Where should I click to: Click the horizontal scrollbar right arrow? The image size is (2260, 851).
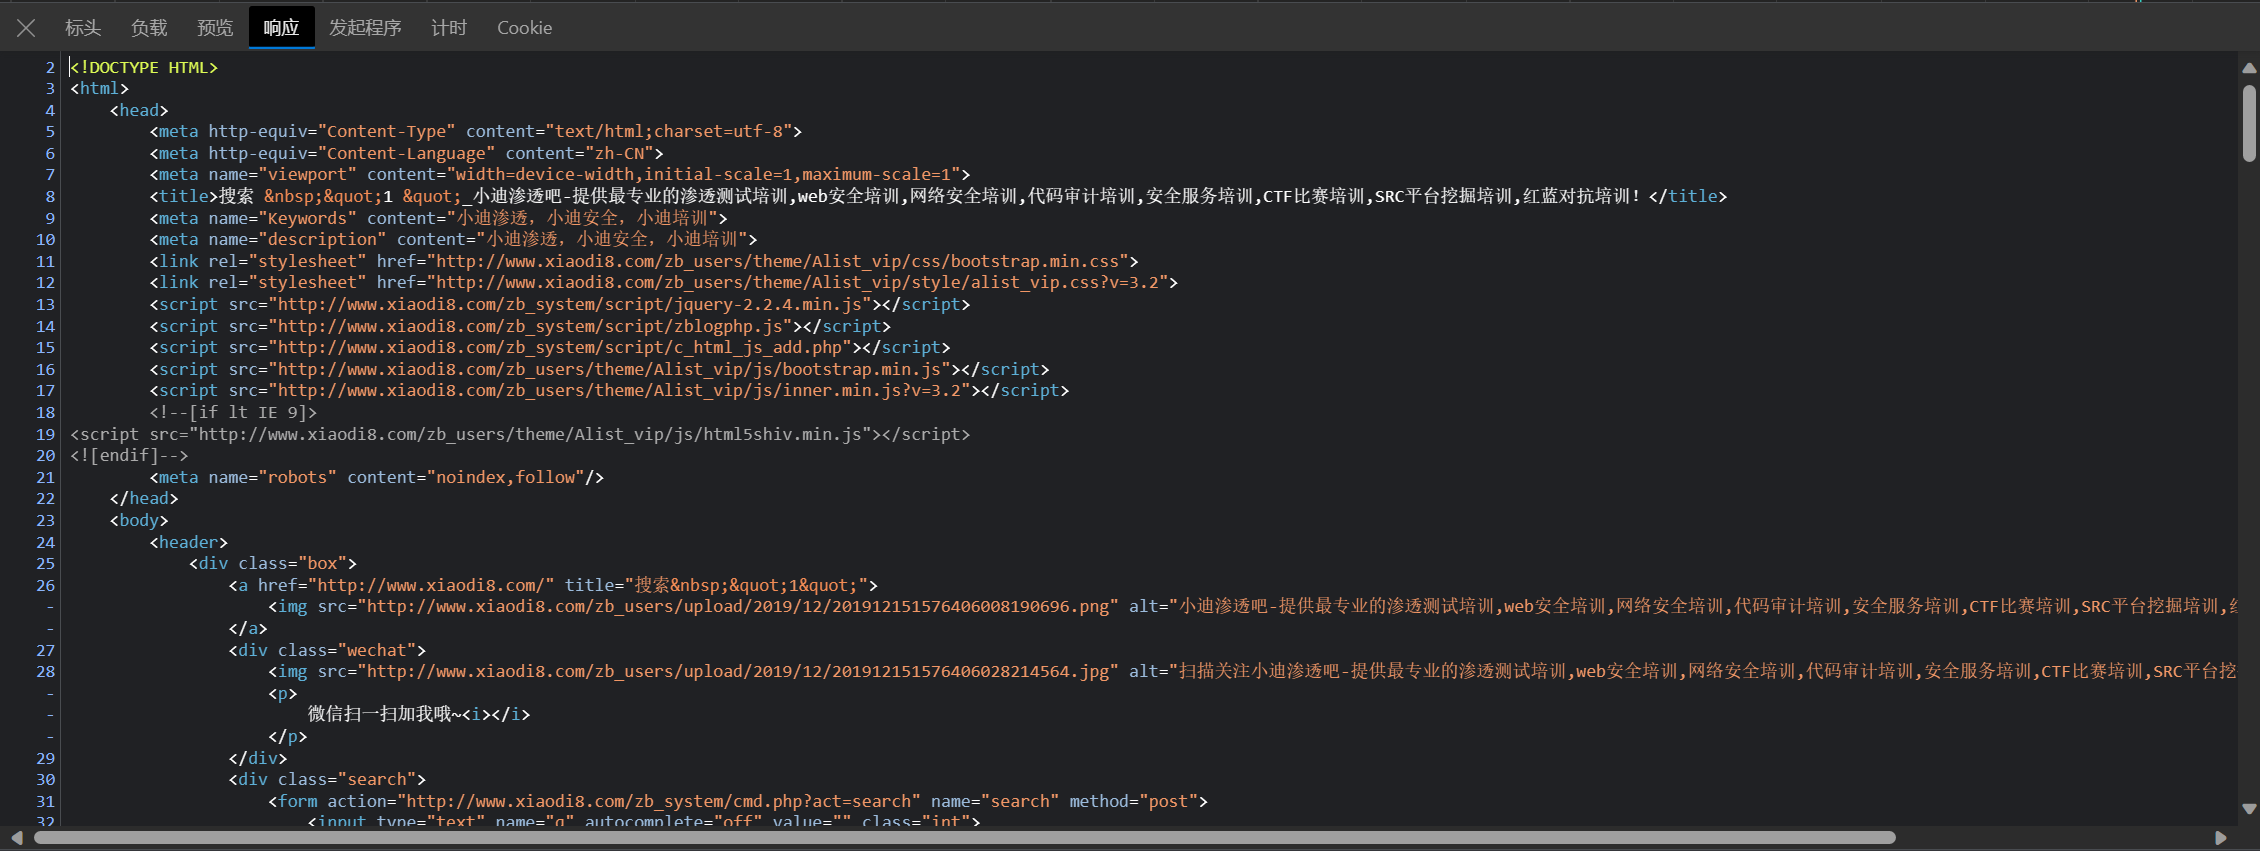click(x=2221, y=838)
